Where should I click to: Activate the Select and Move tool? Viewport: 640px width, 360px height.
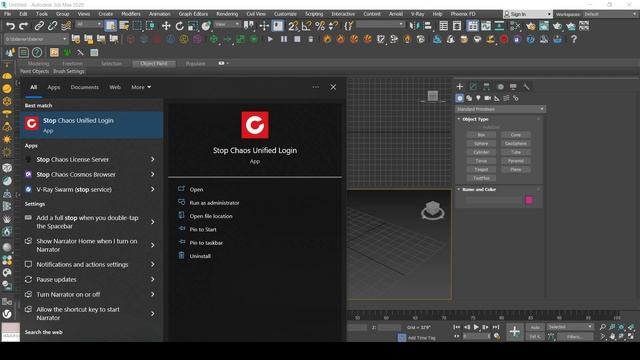166,26
